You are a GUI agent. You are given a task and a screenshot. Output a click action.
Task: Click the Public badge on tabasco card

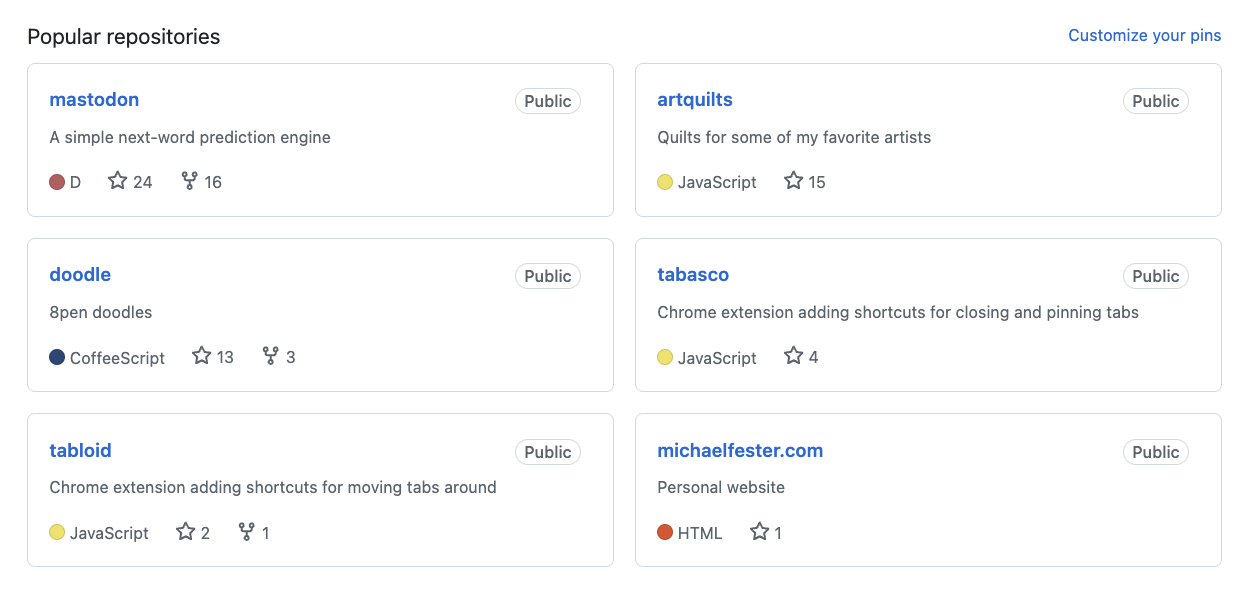(1156, 276)
